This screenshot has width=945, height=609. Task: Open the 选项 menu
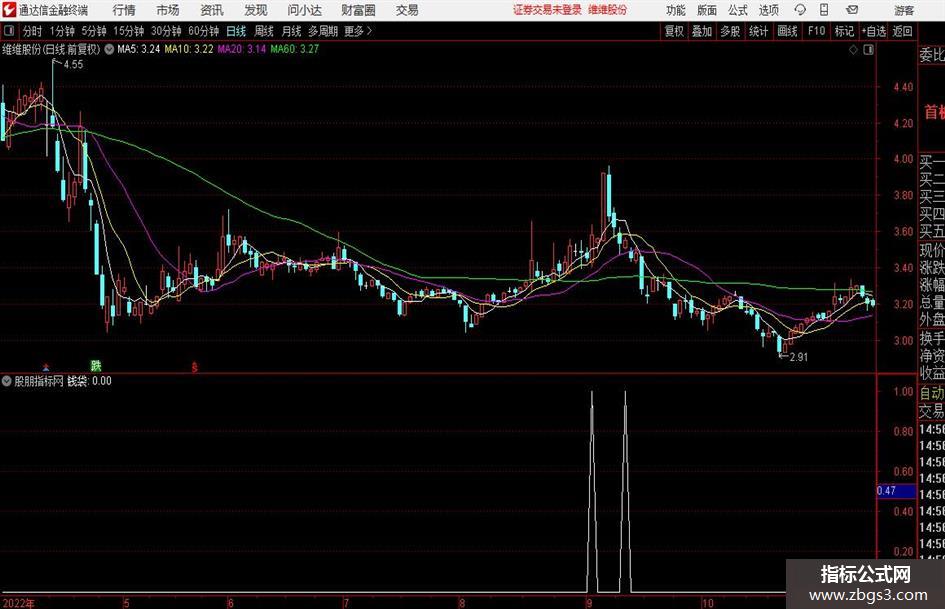click(x=768, y=10)
